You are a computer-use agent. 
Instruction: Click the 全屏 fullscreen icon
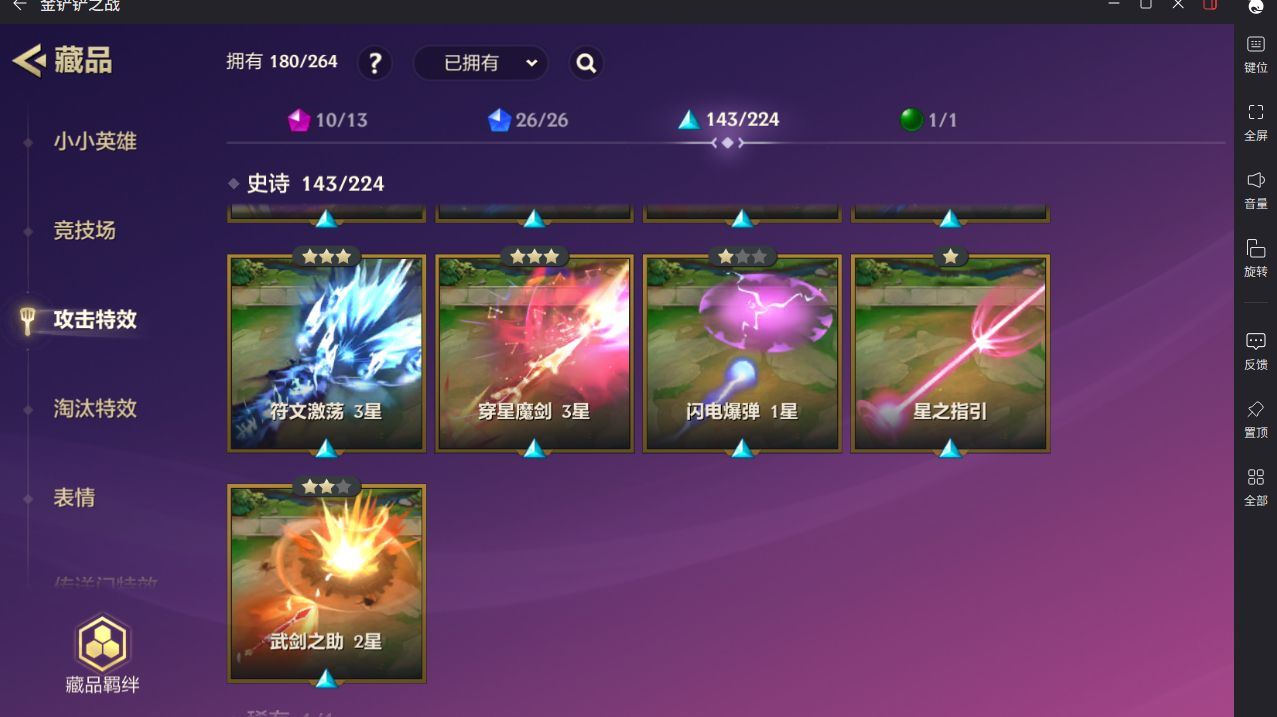(x=1256, y=112)
